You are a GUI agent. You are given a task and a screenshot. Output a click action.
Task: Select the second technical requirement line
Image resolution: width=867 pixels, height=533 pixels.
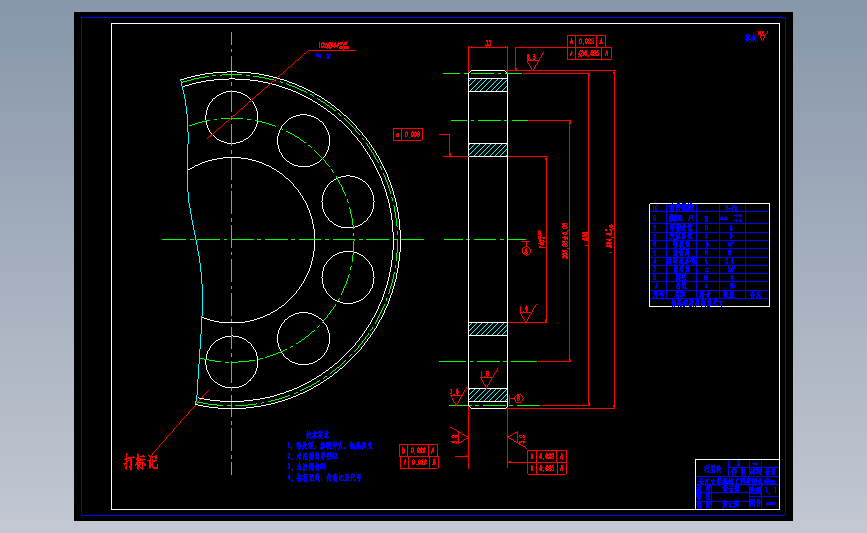click(312, 457)
